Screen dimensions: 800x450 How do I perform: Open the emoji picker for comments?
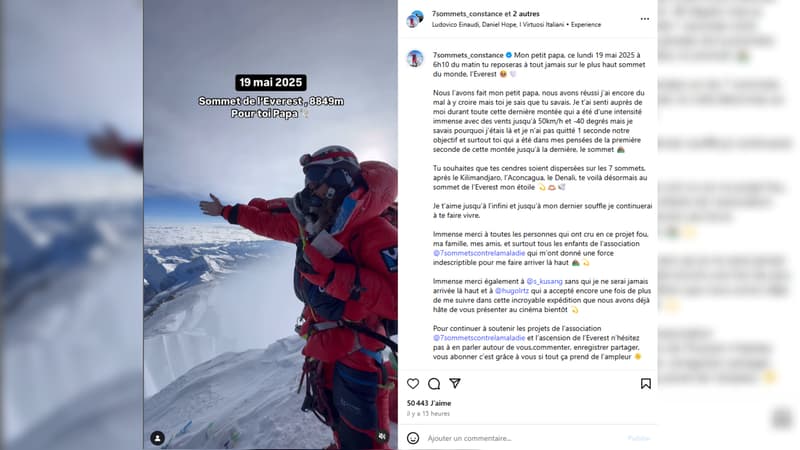point(413,438)
